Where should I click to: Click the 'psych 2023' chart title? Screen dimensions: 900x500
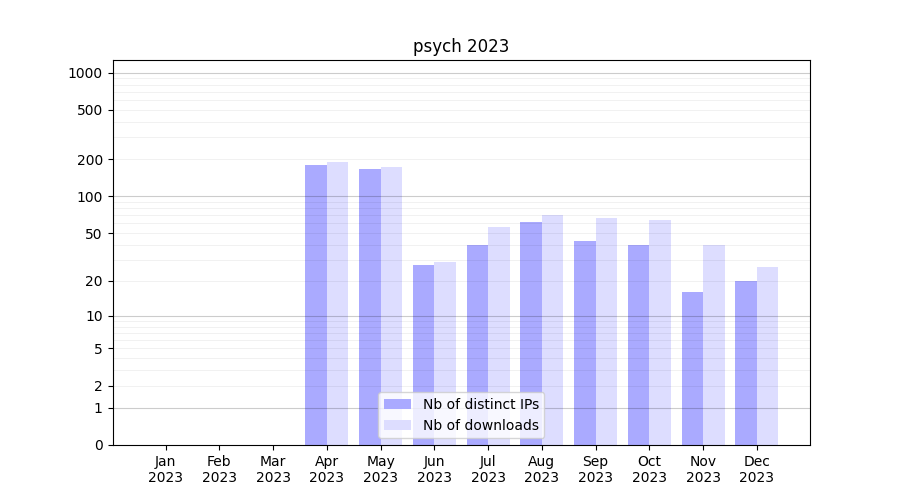(x=461, y=46)
